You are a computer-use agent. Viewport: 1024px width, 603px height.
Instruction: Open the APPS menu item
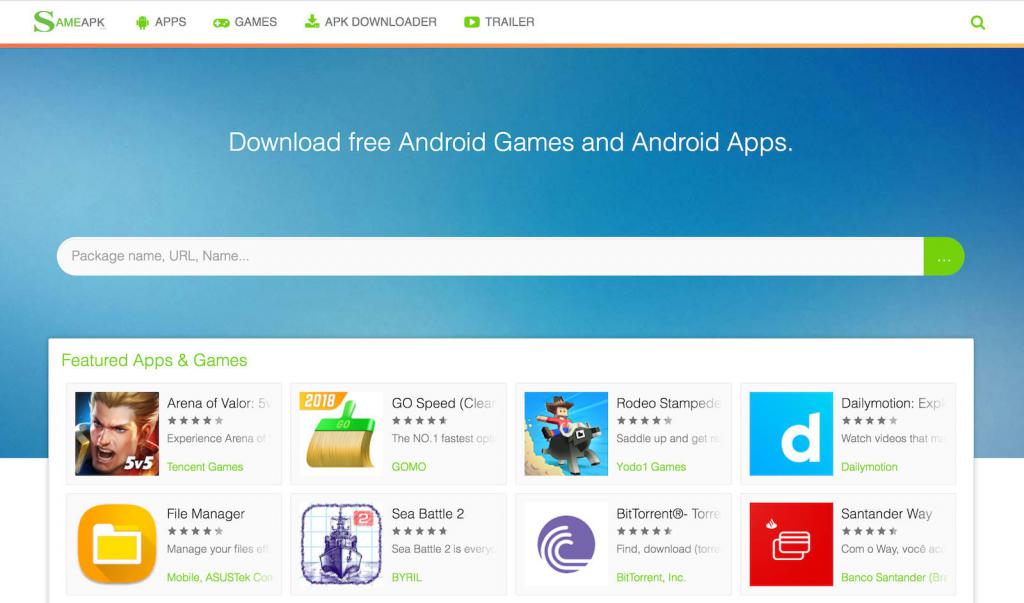(161, 22)
